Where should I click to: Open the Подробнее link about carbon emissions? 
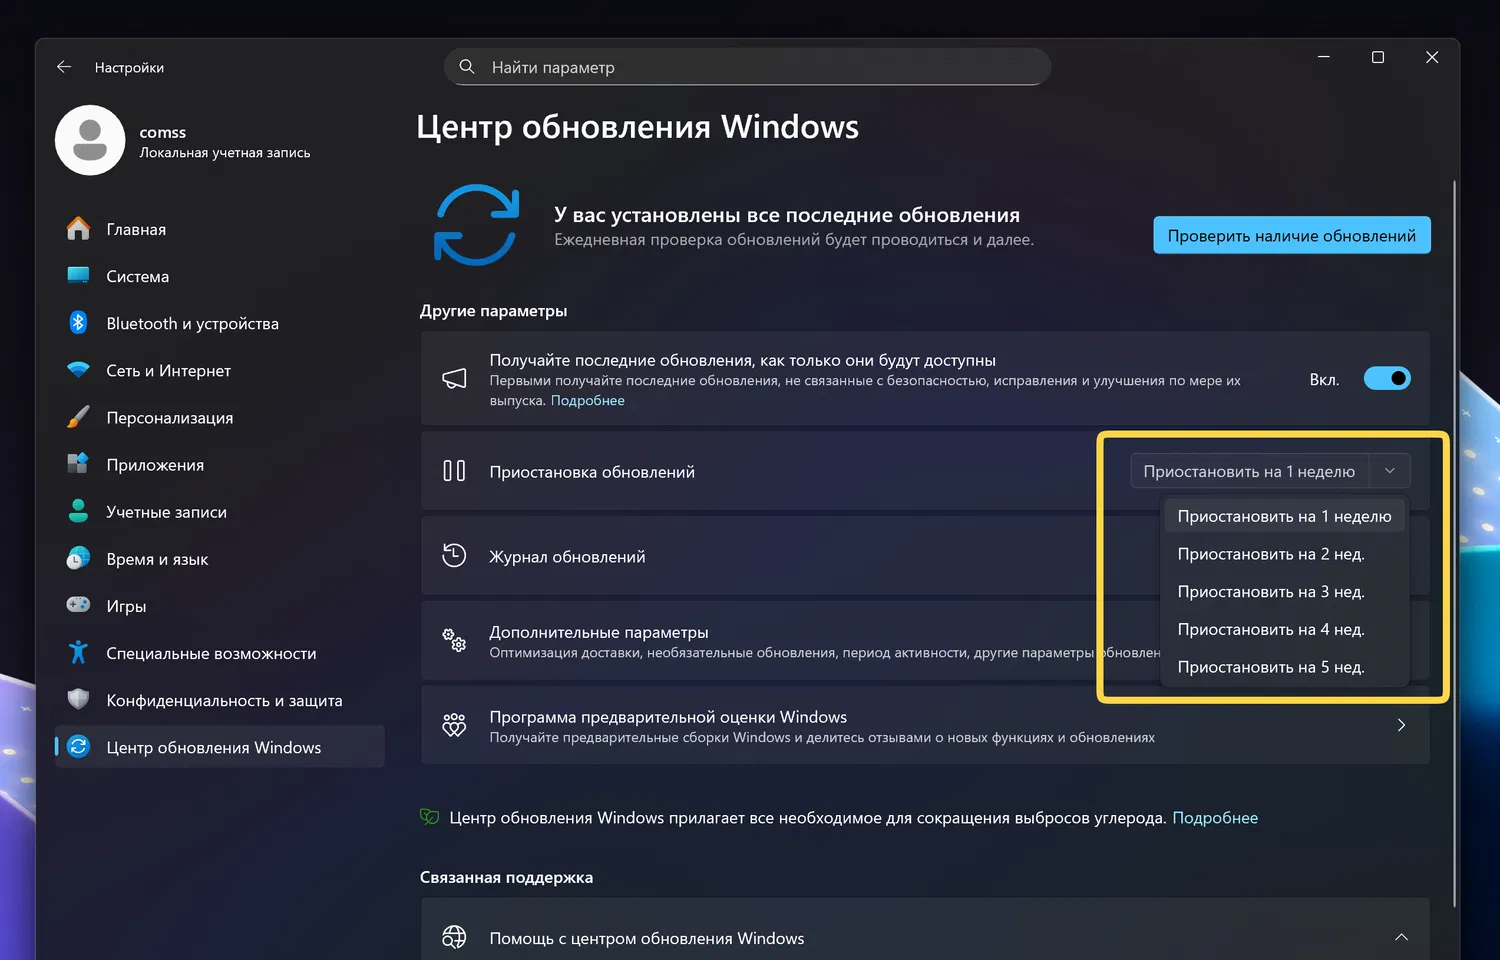1215,818
